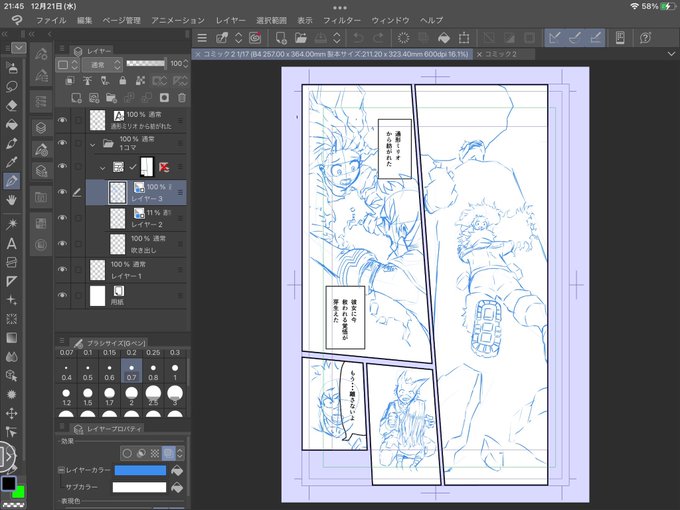
Task: Open the ページ管理 menu
Action: [x=122, y=20]
